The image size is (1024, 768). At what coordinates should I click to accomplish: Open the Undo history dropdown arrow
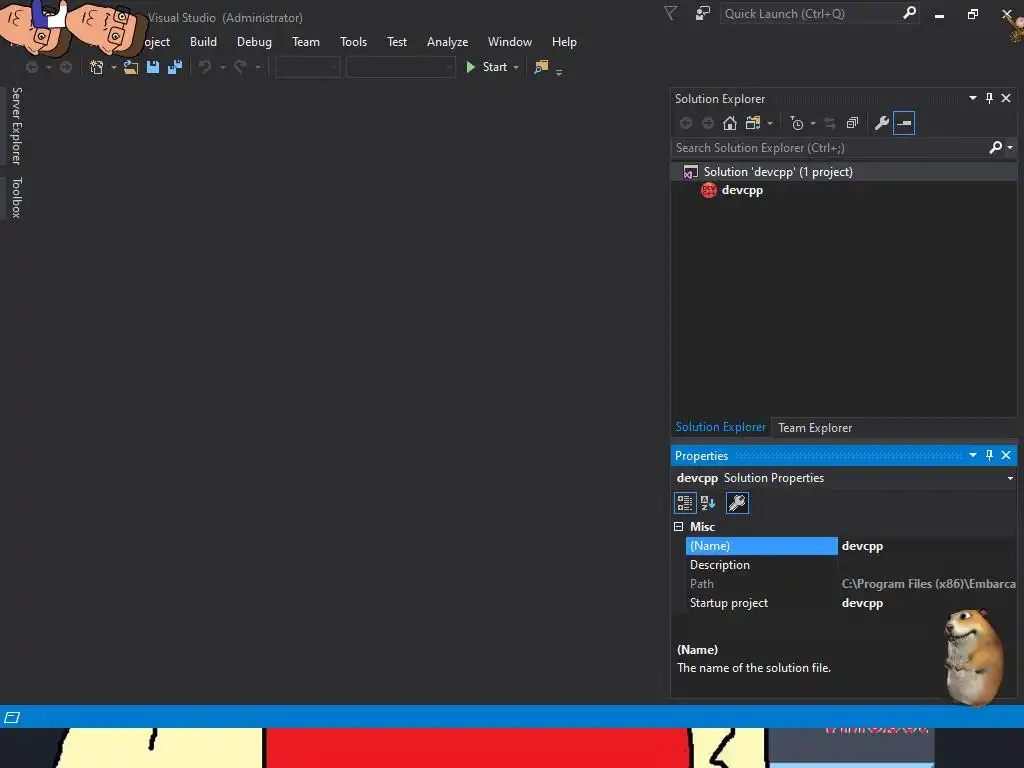click(223, 67)
